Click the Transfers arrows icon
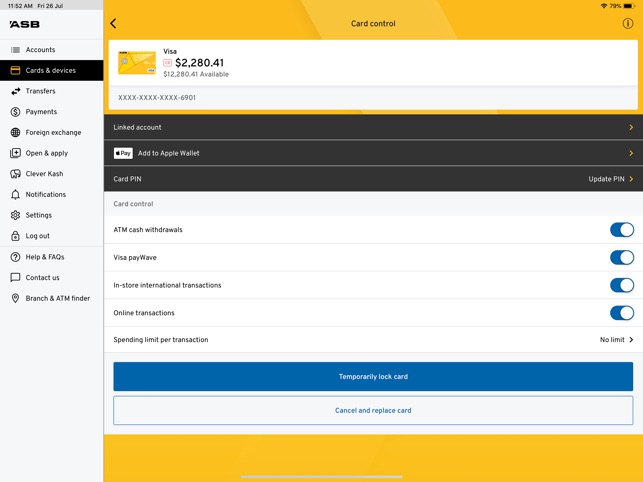Viewport: 643px width, 482px height. pos(15,91)
